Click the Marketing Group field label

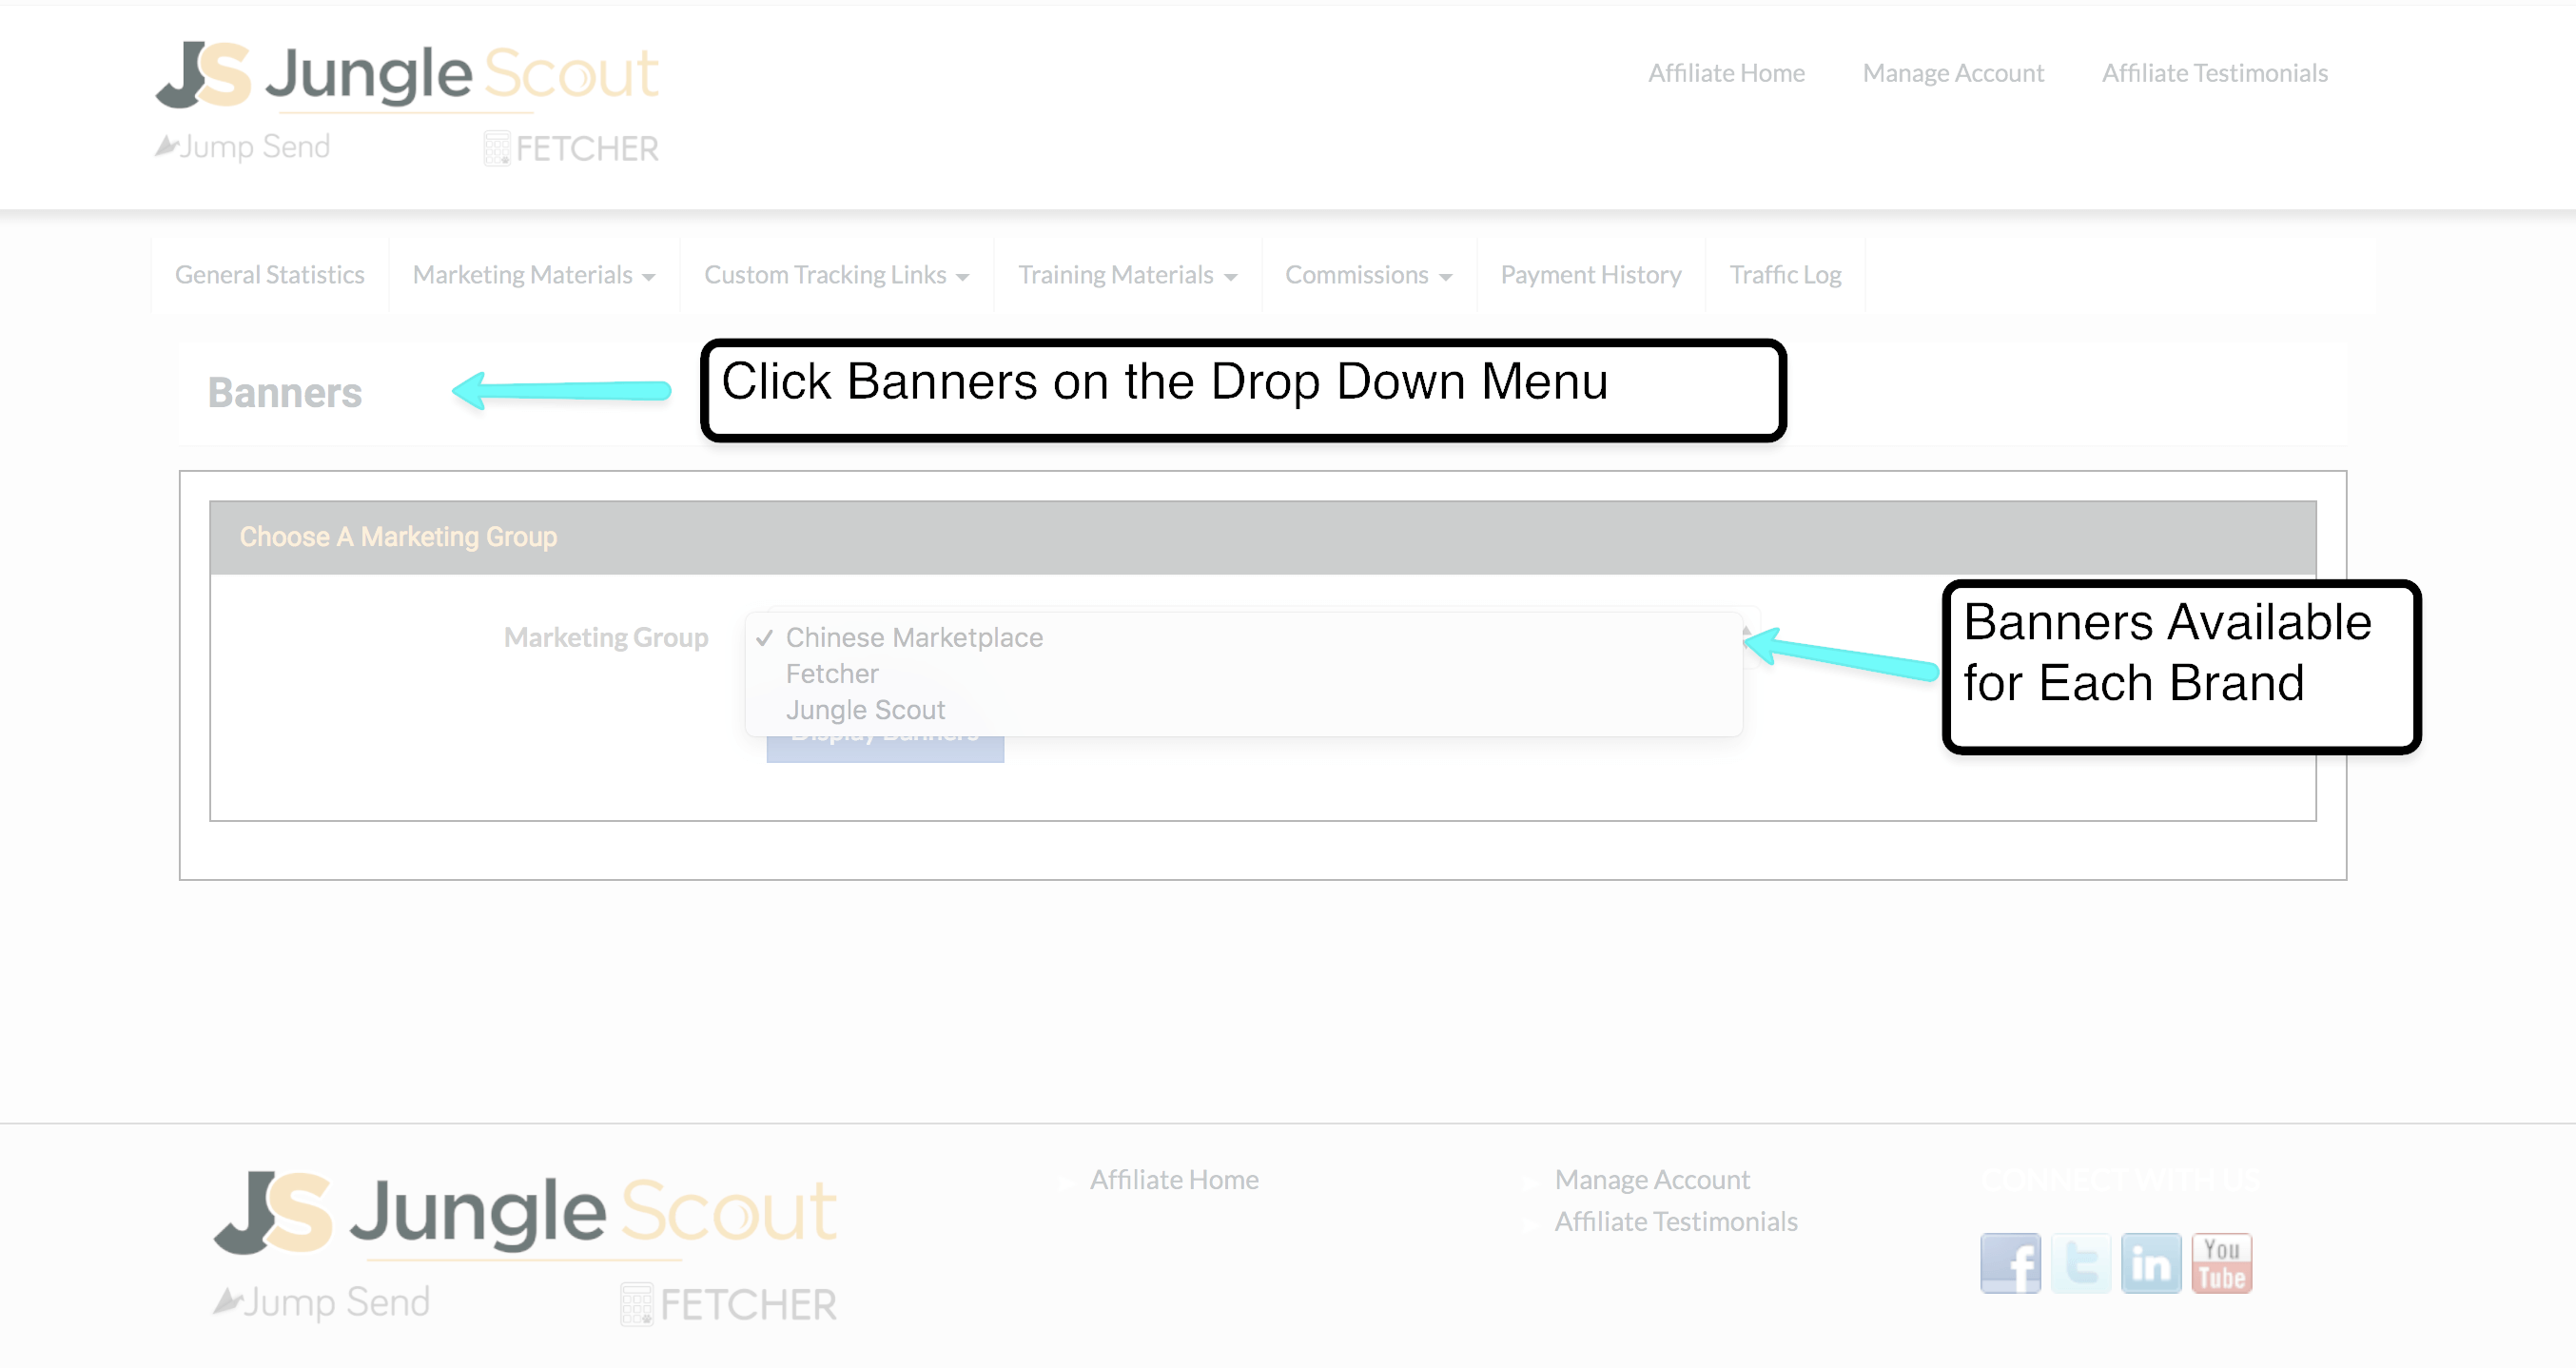tap(606, 637)
